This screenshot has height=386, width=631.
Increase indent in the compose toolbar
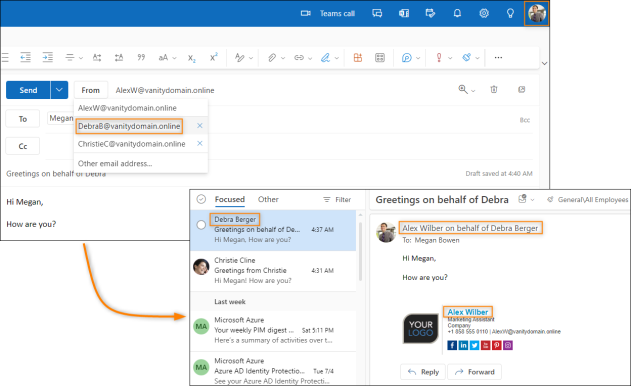[47, 58]
